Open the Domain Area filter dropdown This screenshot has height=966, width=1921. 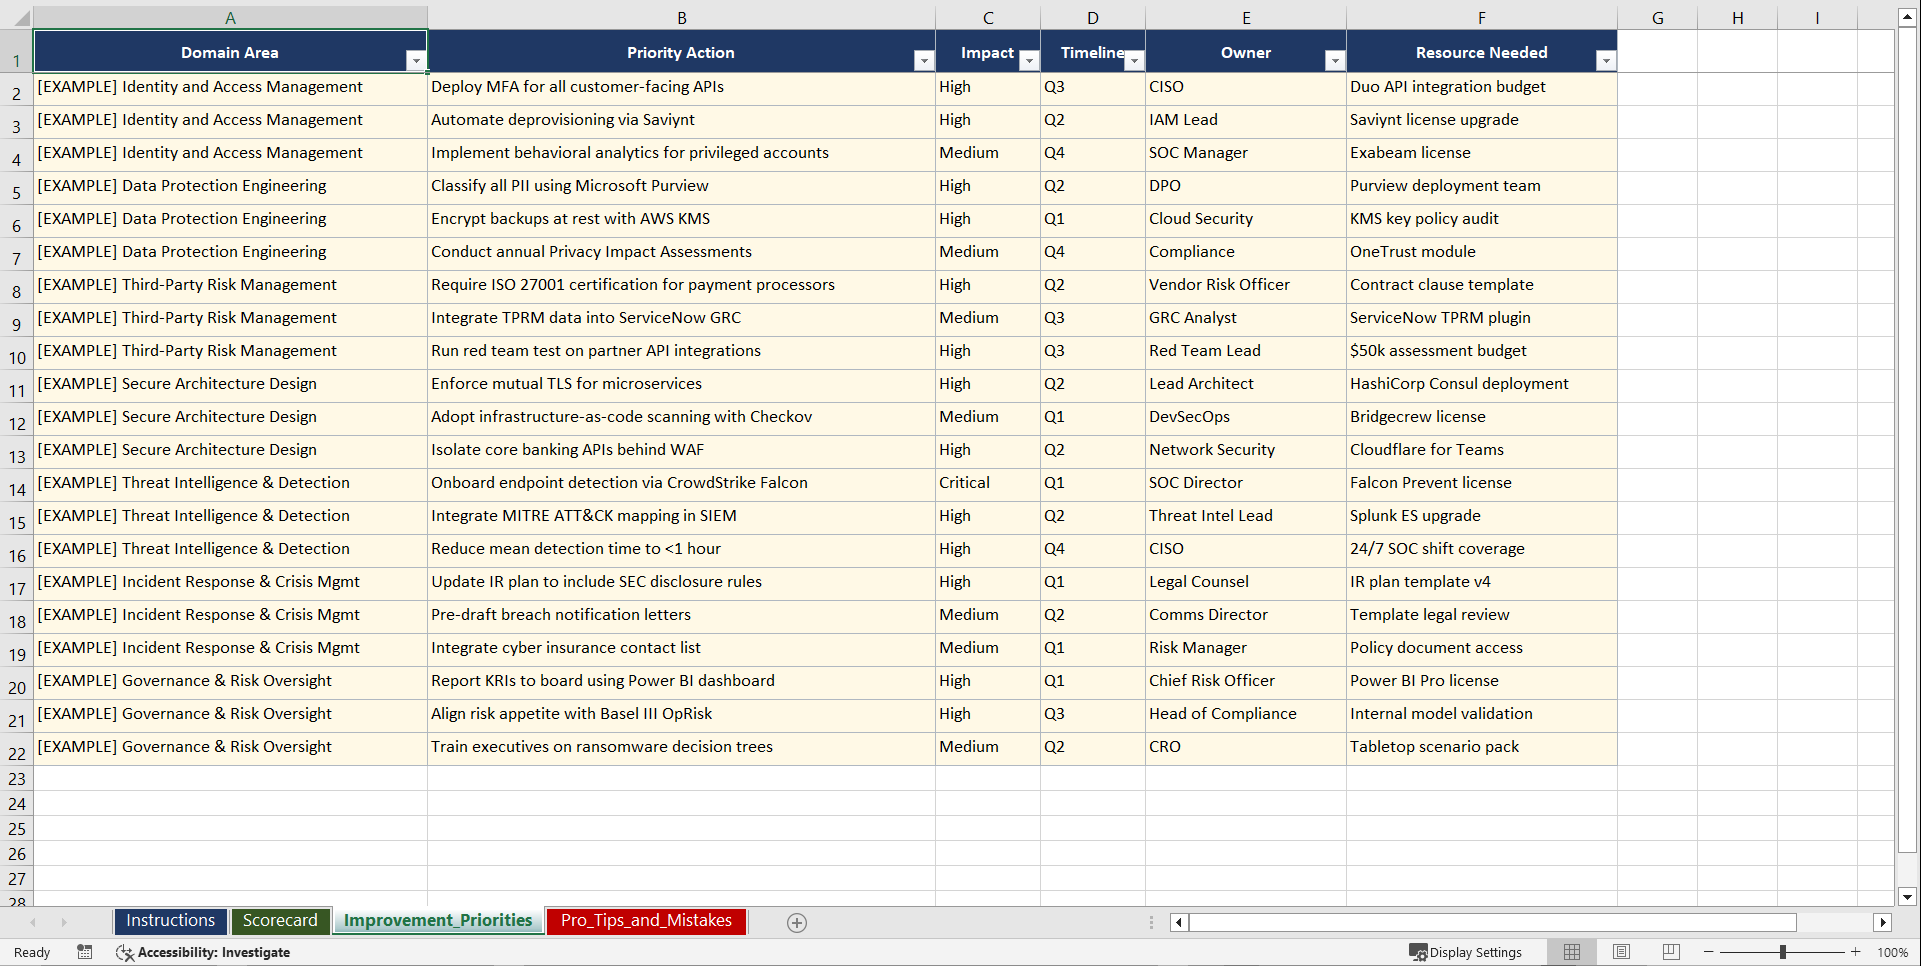[x=417, y=60]
